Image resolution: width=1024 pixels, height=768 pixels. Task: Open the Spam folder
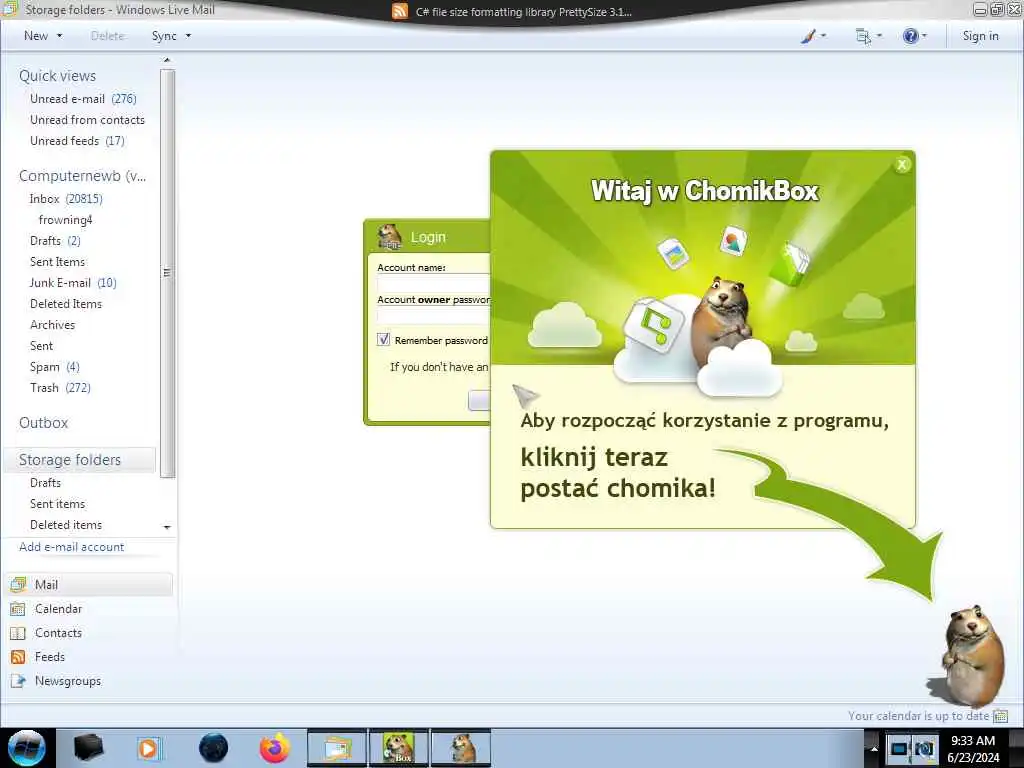click(55, 366)
